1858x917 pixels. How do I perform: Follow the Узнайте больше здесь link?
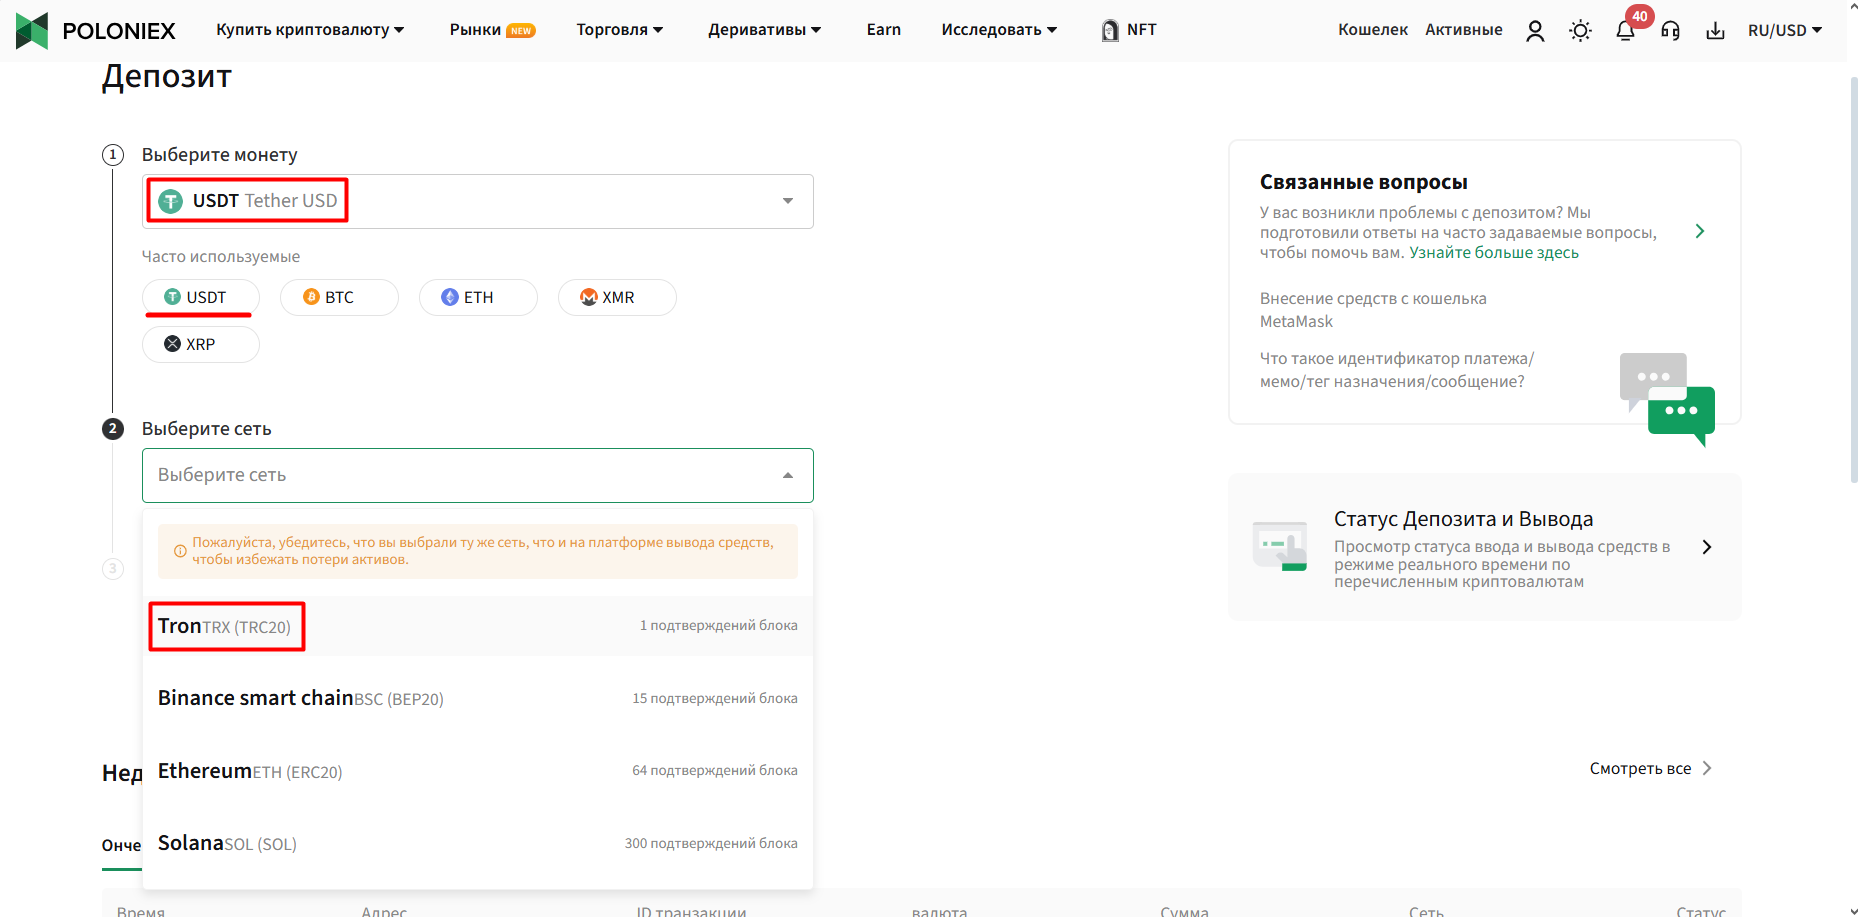click(1494, 253)
